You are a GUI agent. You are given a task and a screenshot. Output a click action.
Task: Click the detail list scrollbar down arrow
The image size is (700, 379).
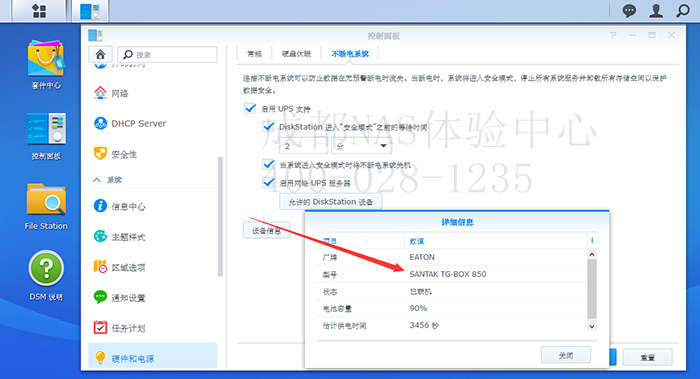pos(592,326)
